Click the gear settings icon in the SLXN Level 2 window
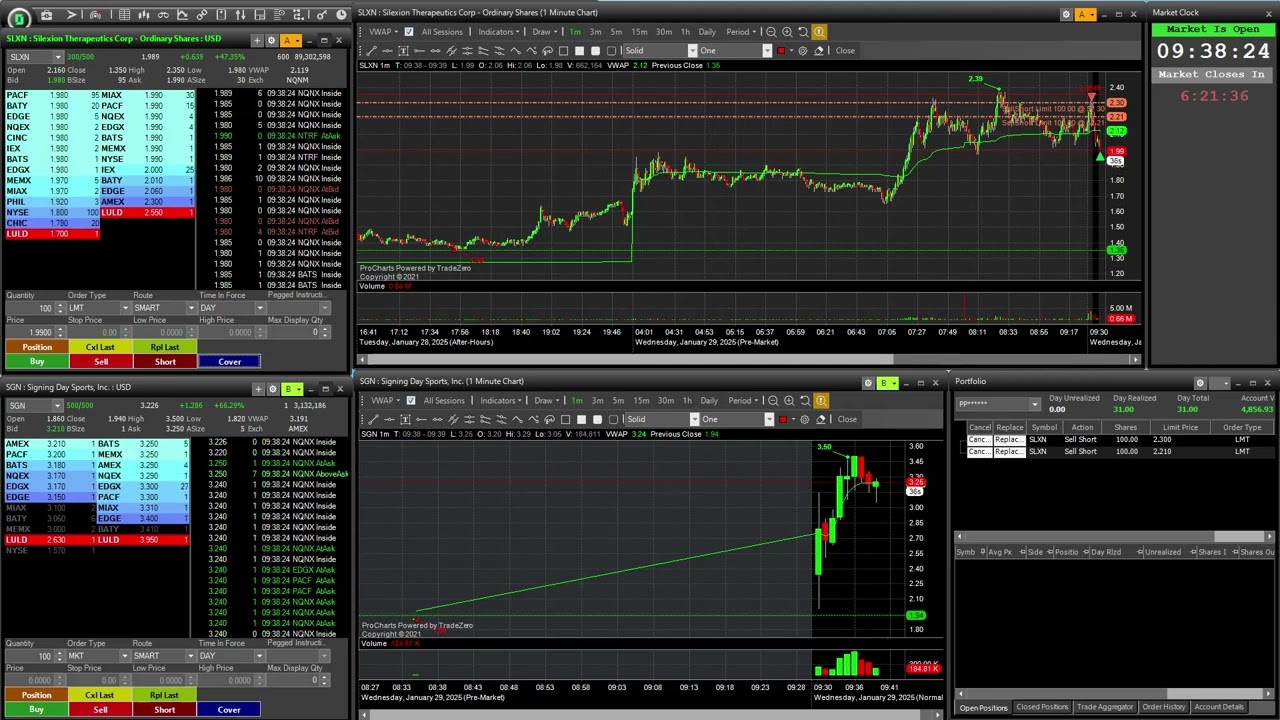The height and width of the screenshot is (720, 1280). 271,40
